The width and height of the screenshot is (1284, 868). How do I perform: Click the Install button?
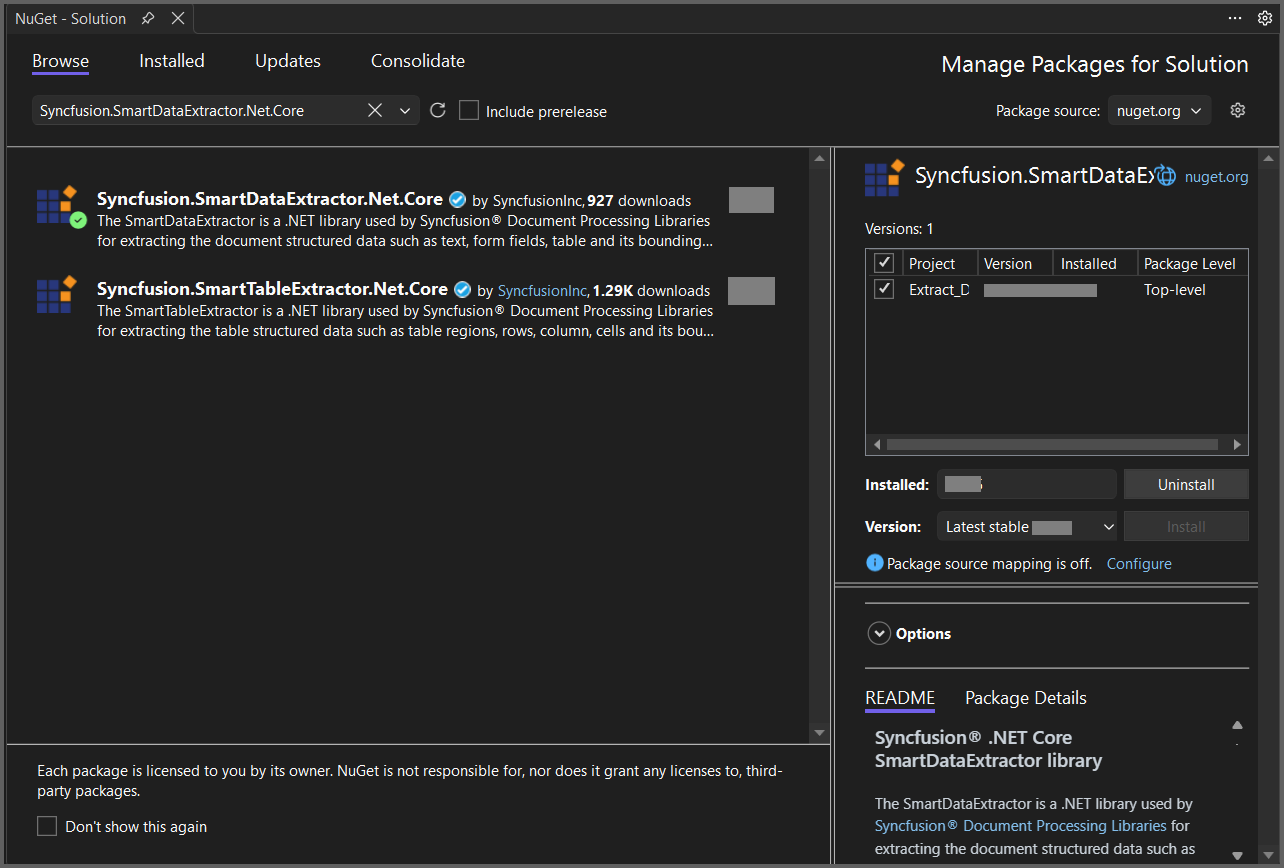[x=1186, y=526]
